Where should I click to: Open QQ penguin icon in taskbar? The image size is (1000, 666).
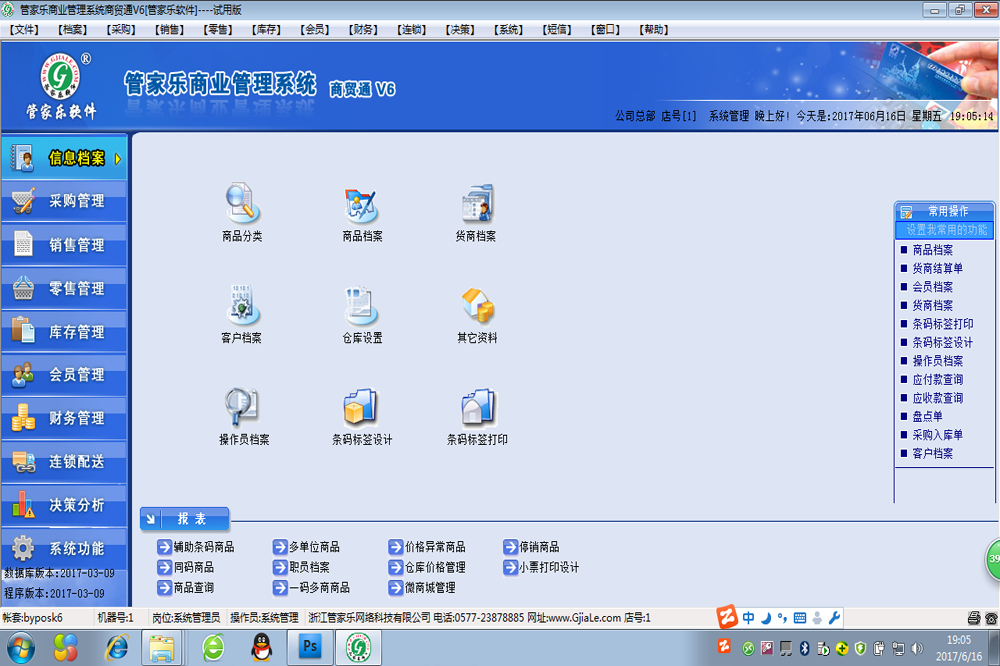pyautogui.click(x=261, y=648)
